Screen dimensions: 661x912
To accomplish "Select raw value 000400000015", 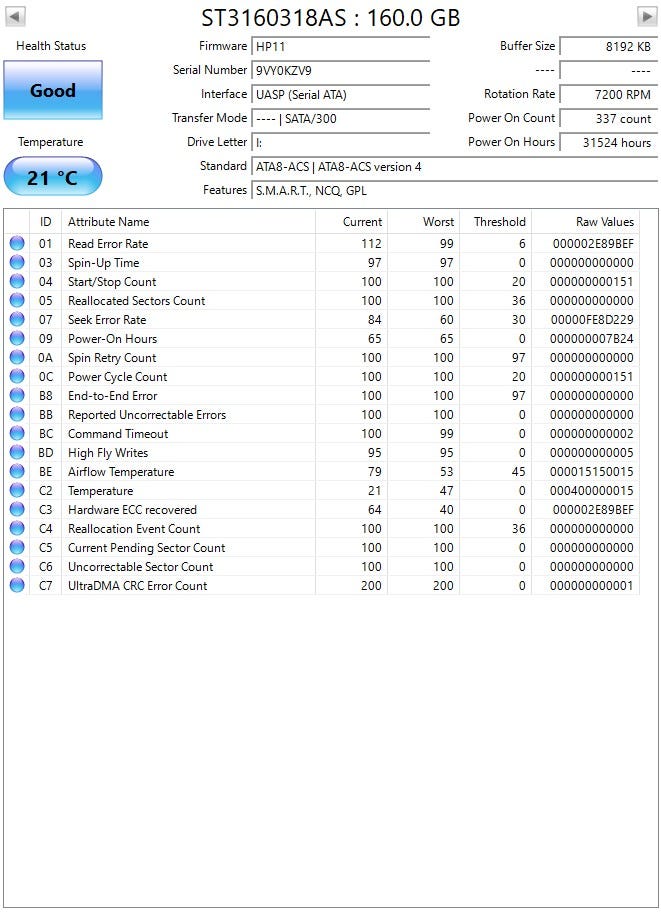I will pyautogui.click(x=592, y=491).
